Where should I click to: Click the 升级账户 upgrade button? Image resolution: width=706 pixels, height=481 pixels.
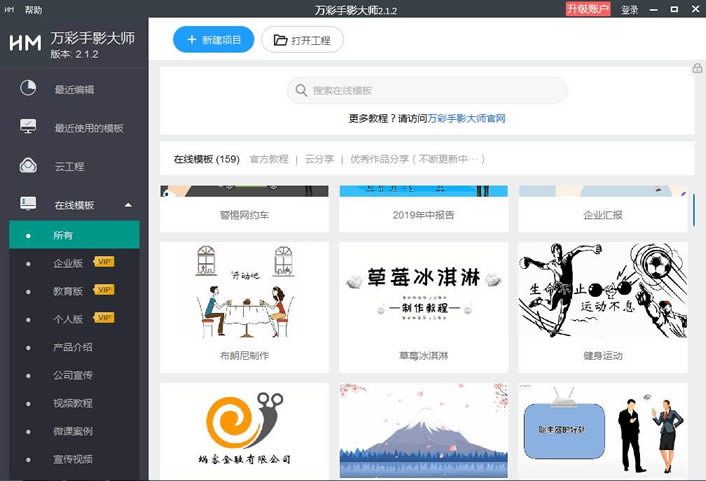pos(588,9)
